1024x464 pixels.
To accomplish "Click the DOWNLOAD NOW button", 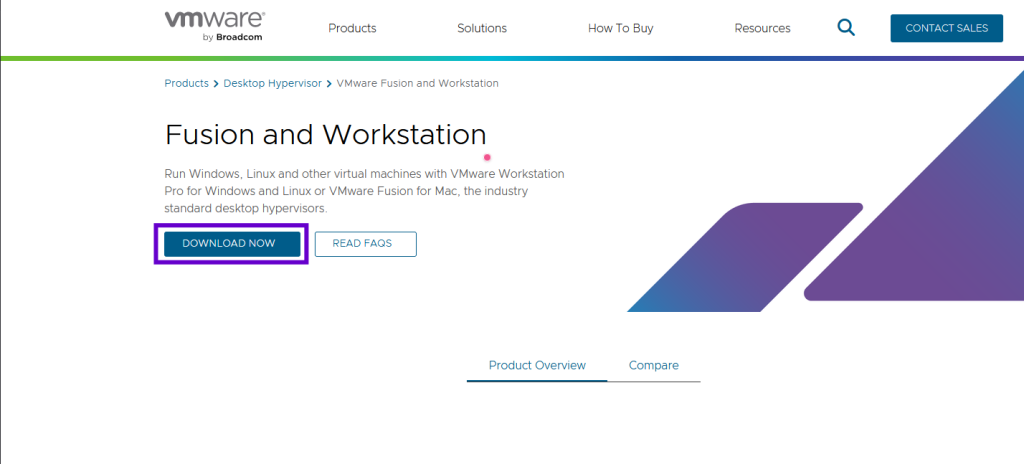I will pyautogui.click(x=232, y=244).
